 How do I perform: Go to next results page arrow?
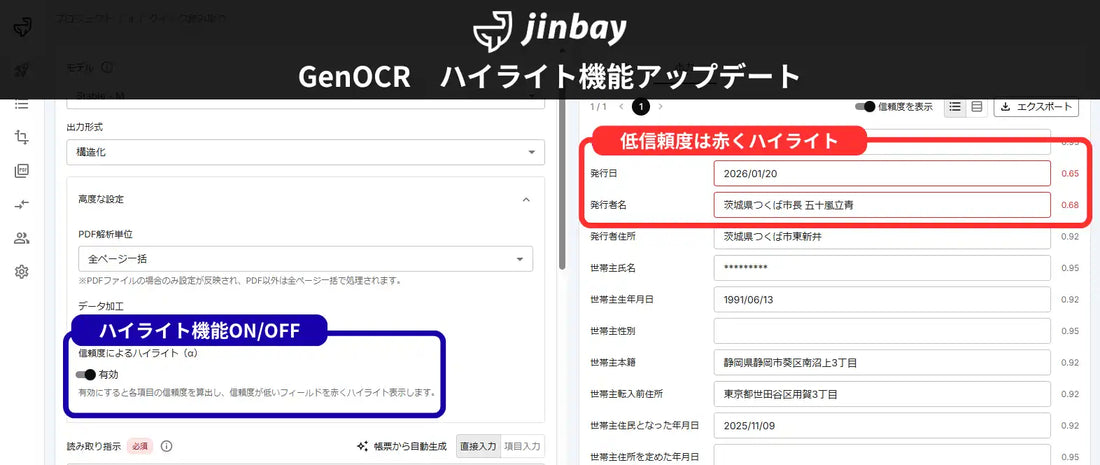(660, 107)
